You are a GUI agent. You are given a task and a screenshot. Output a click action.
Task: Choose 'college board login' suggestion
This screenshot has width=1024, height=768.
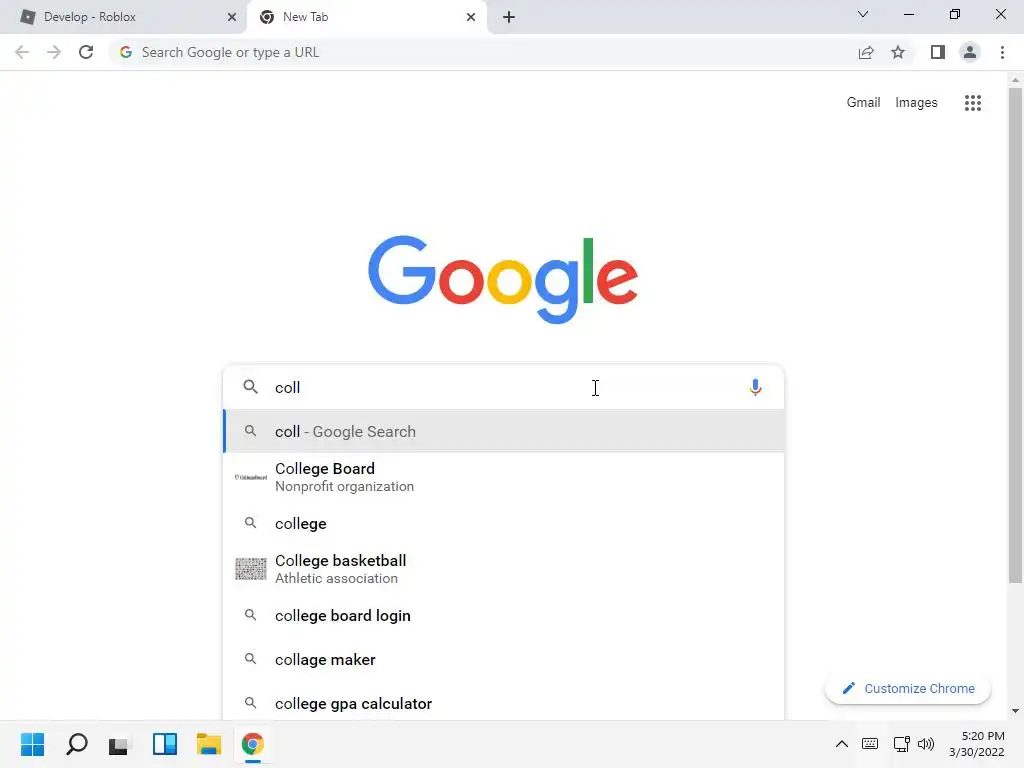(x=503, y=616)
